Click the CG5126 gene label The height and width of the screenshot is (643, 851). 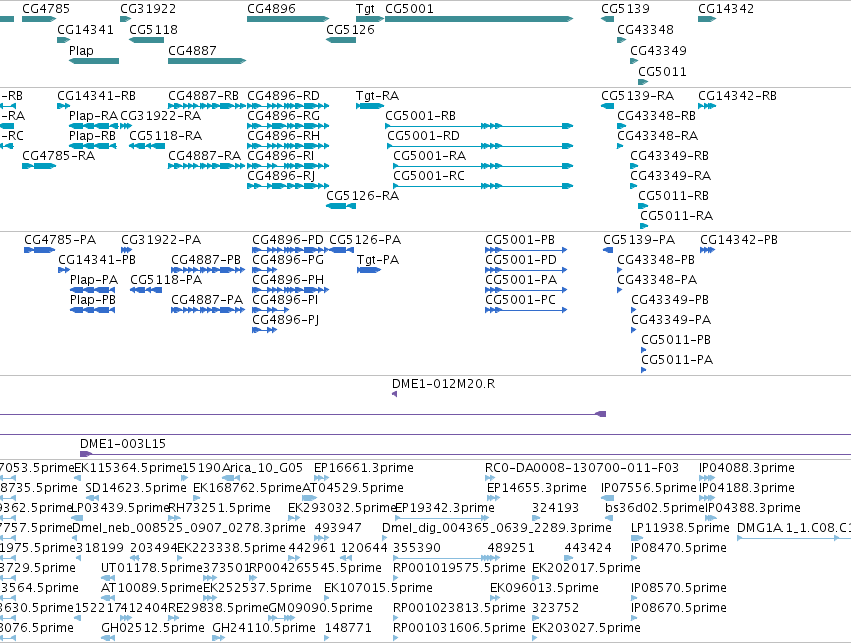[x=350, y=29]
